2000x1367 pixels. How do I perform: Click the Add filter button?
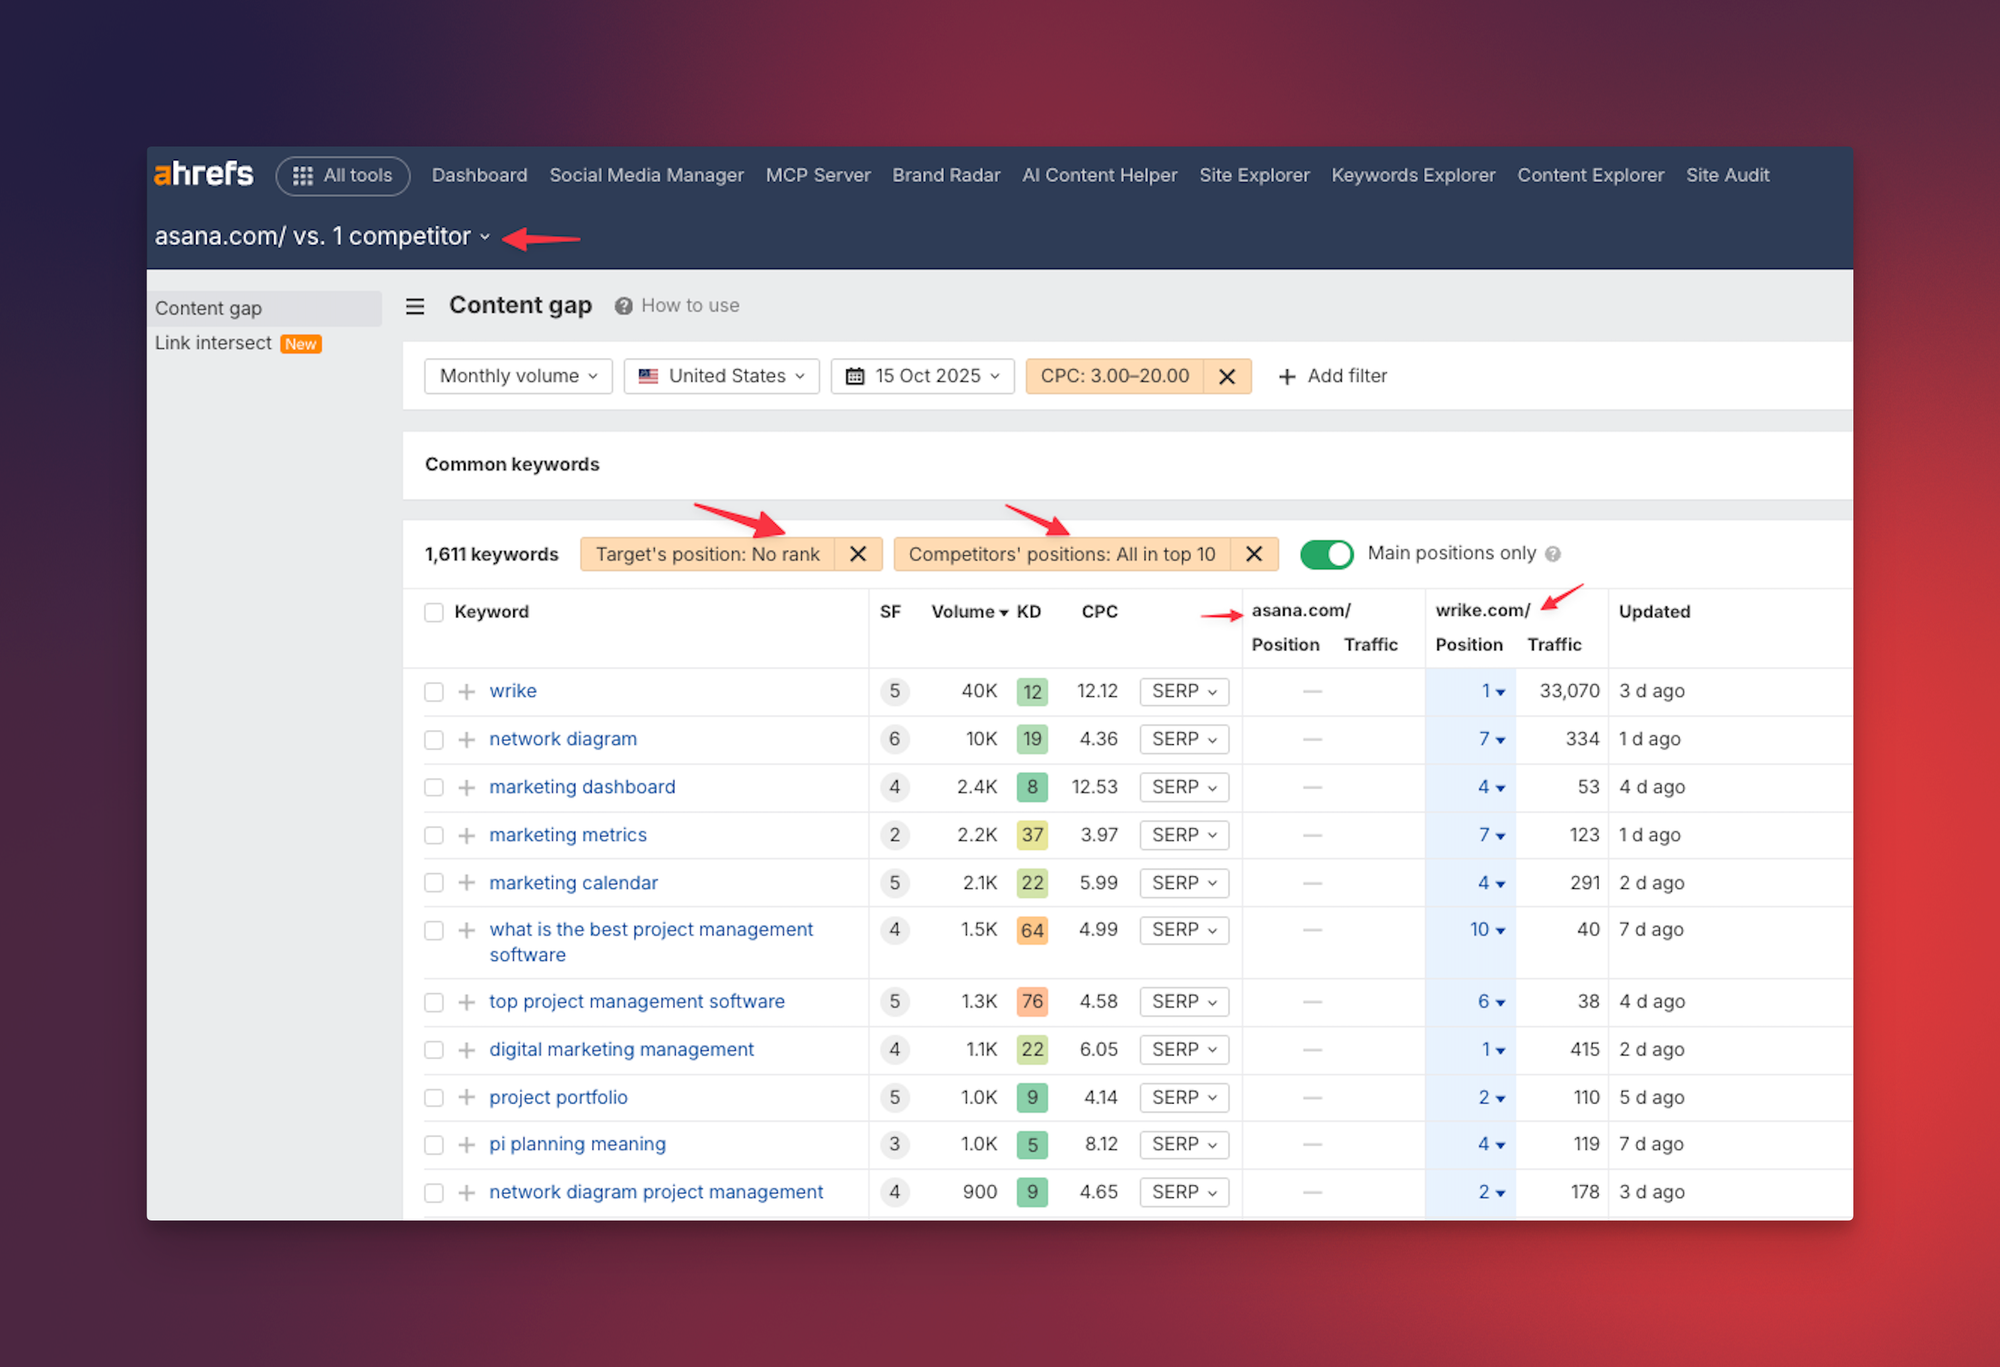coord(1333,376)
